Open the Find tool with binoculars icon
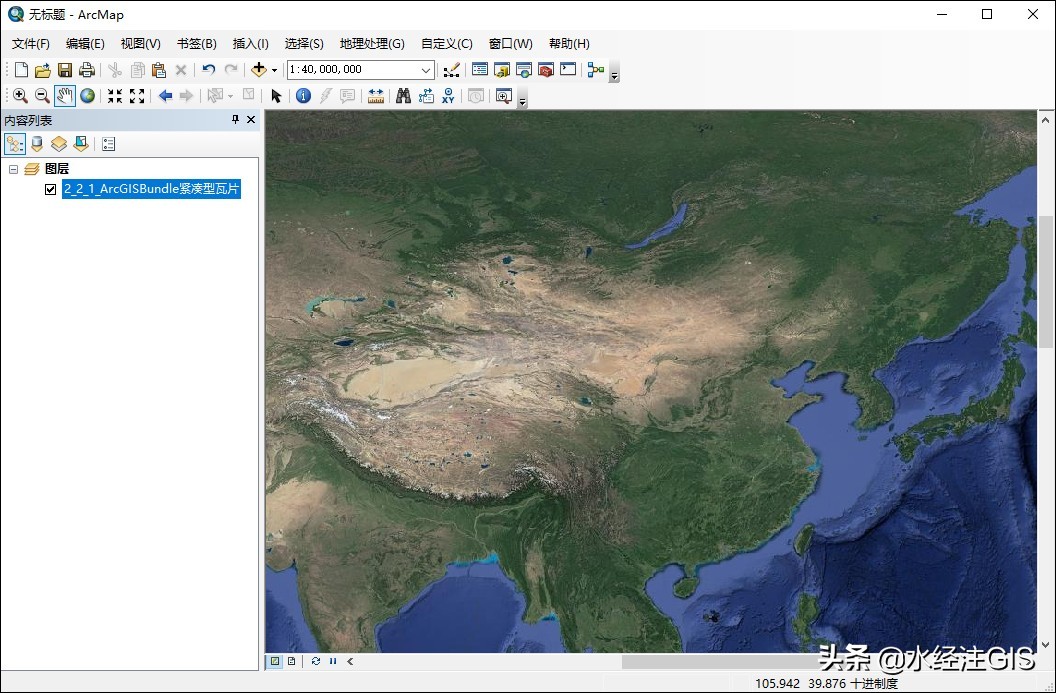Screen dimensions: 1056x693 pos(404,95)
